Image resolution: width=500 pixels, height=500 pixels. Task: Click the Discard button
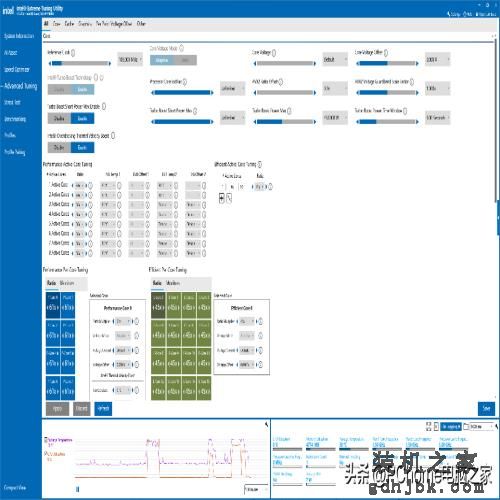coord(82,409)
